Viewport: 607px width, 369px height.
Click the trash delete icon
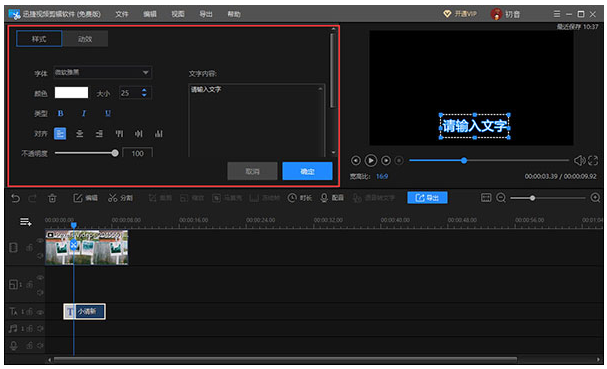point(52,198)
